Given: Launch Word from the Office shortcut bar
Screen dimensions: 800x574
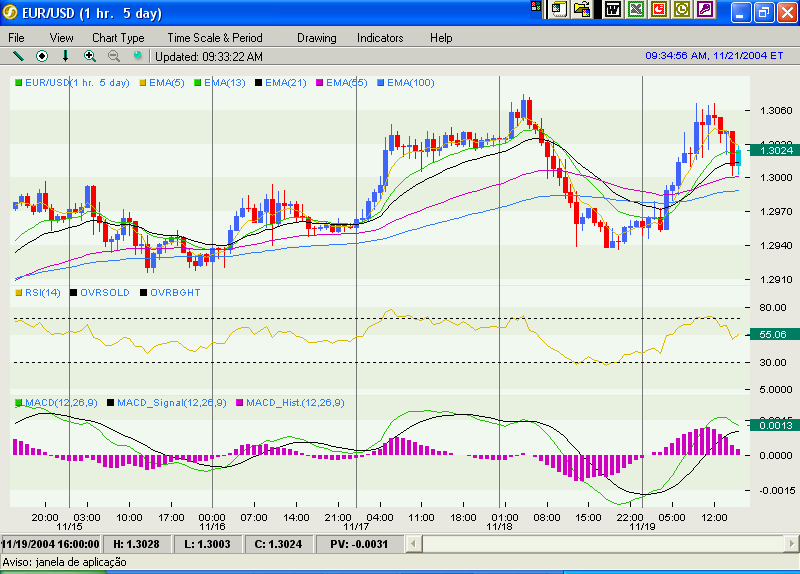Looking at the screenshot, I should coord(612,9).
